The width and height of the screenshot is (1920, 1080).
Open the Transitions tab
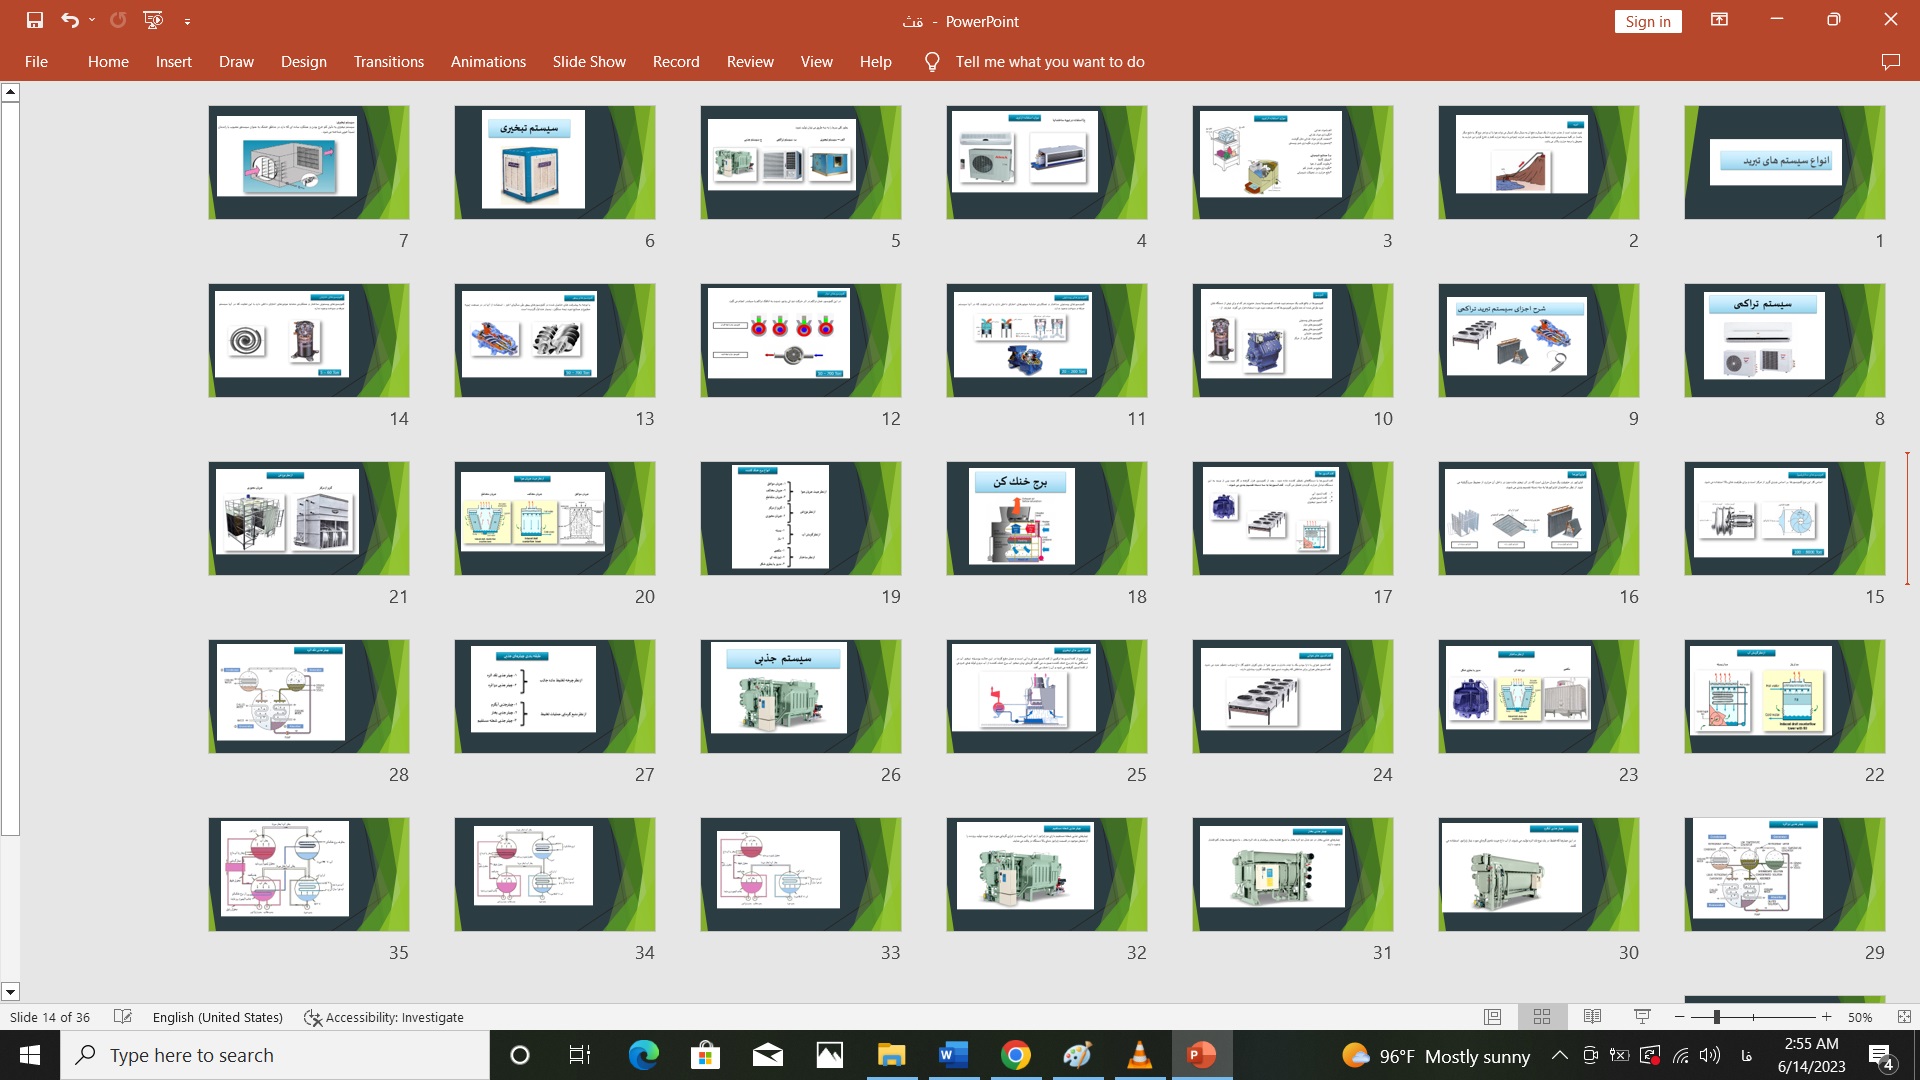point(388,62)
